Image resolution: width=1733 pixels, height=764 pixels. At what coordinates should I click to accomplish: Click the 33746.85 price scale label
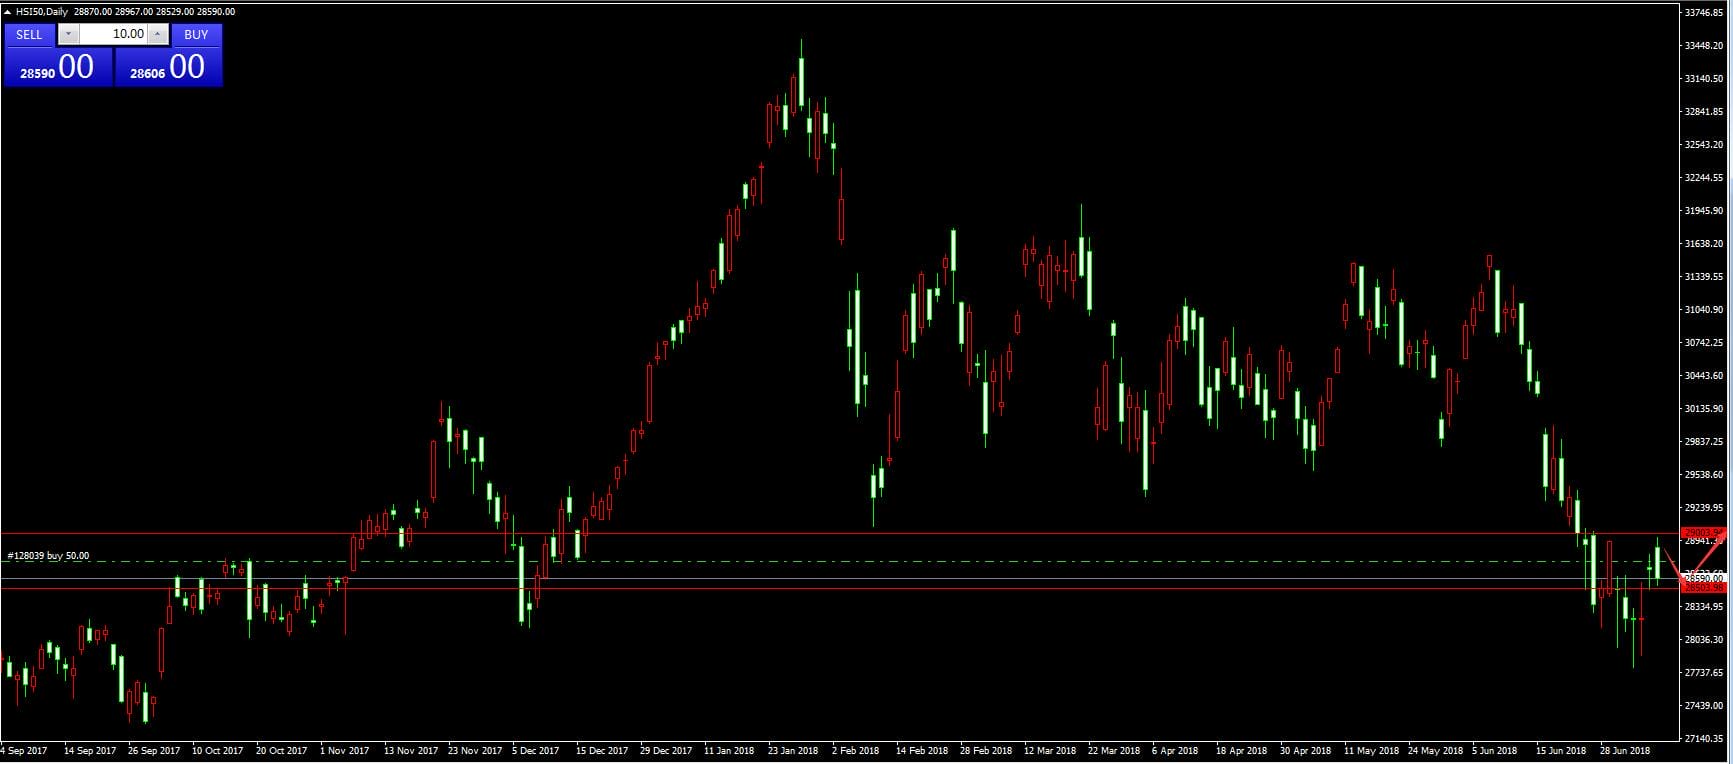click(x=1703, y=13)
